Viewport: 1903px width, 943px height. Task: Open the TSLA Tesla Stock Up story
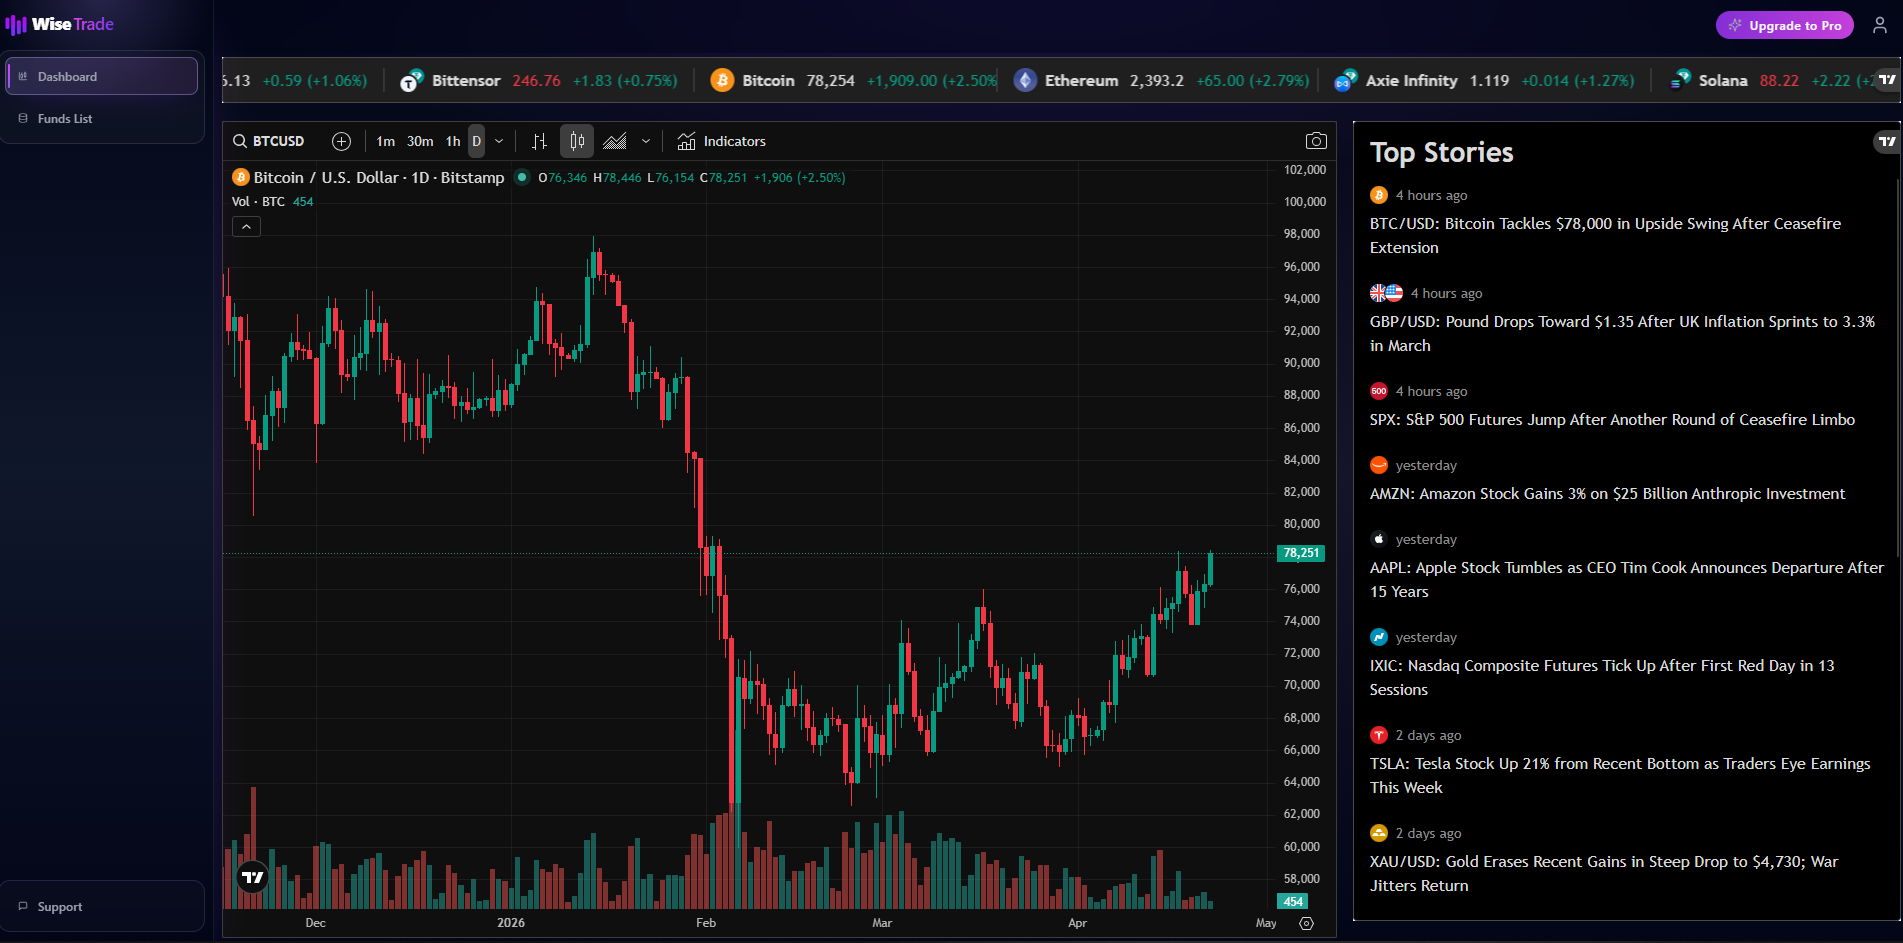[x=1620, y=775]
